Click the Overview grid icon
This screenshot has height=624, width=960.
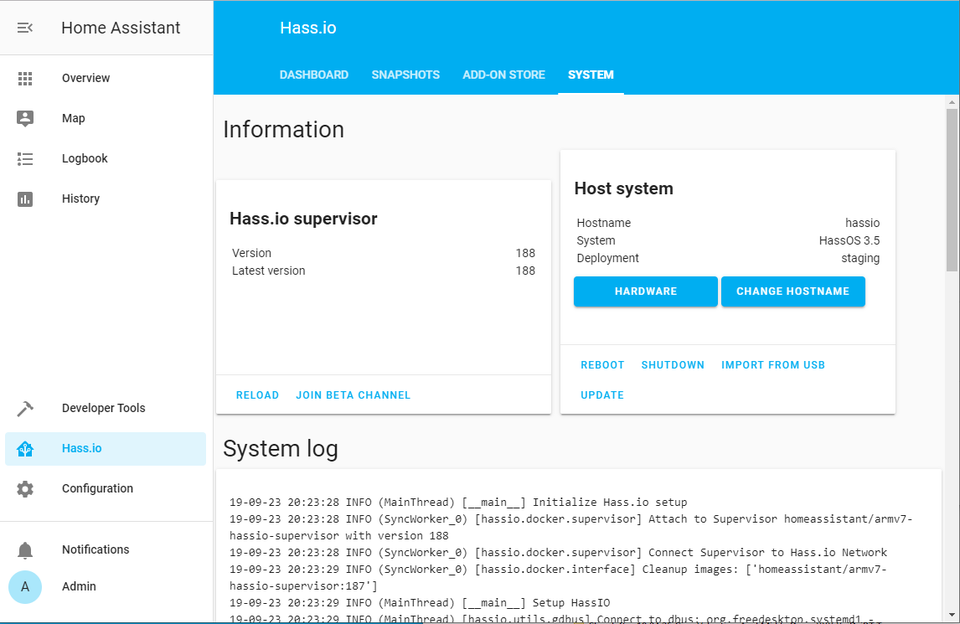pyautogui.click(x=25, y=78)
